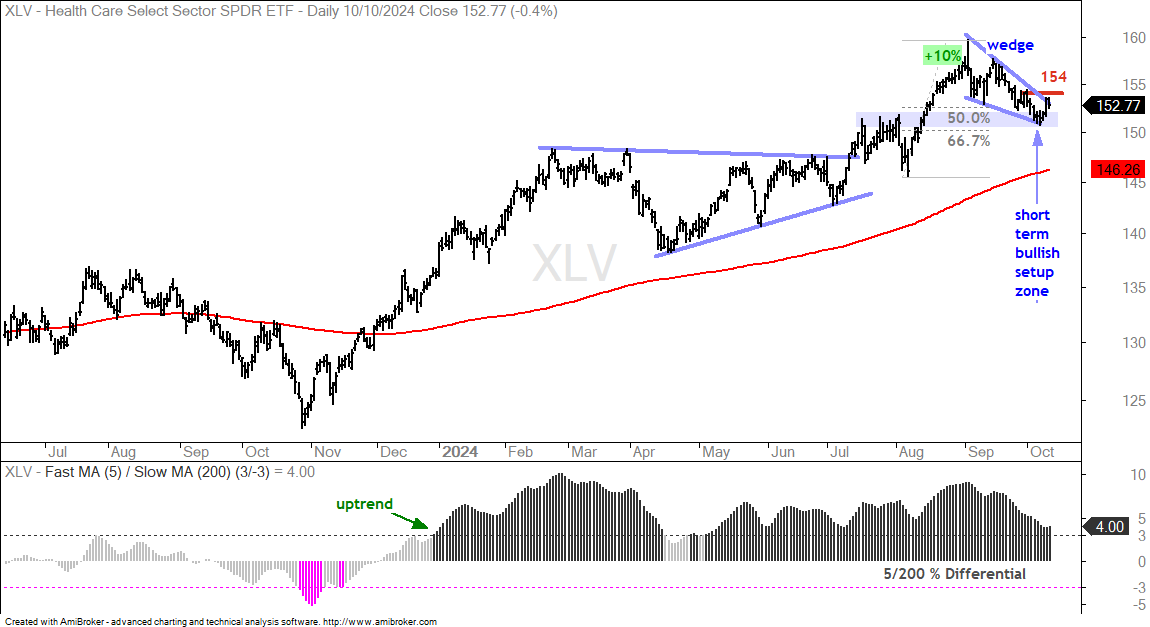Click the 'Dec' month label on time axis
Image resolution: width=1150 pixels, height=627 pixels.
click(393, 452)
